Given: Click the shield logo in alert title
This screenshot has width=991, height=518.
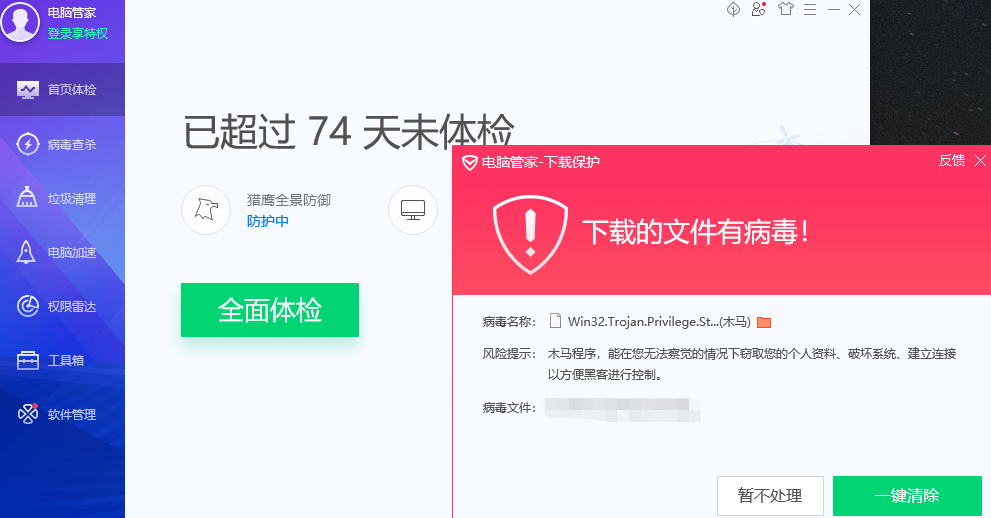Looking at the screenshot, I should tap(470, 163).
